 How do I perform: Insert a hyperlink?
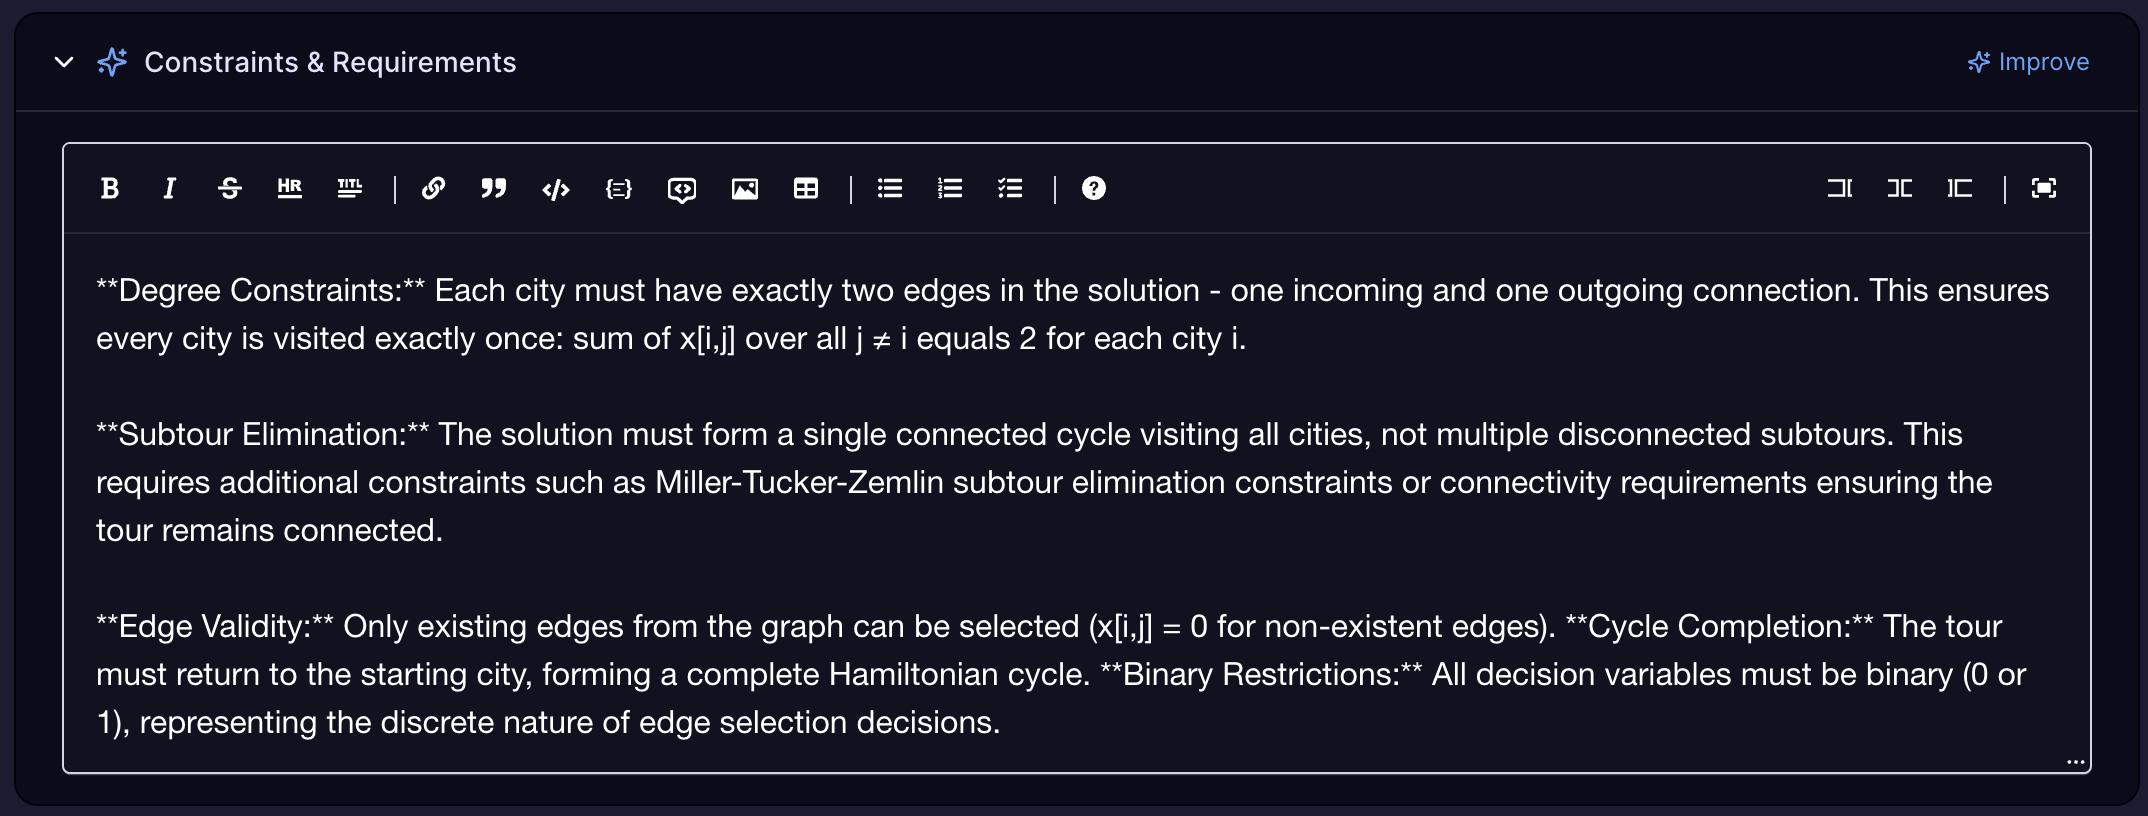tap(434, 188)
